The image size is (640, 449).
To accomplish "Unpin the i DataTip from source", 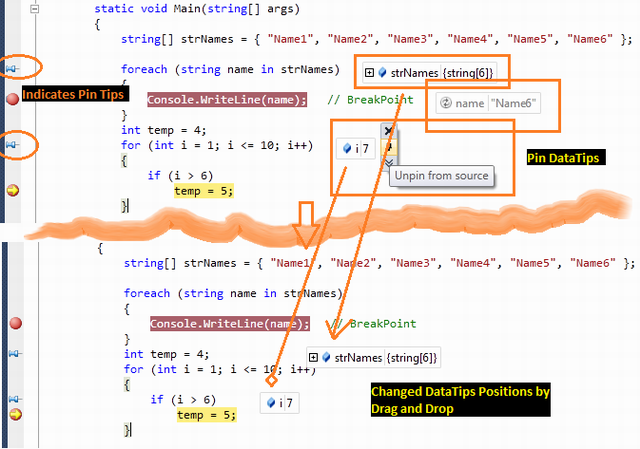I will click(x=388, y=147).
